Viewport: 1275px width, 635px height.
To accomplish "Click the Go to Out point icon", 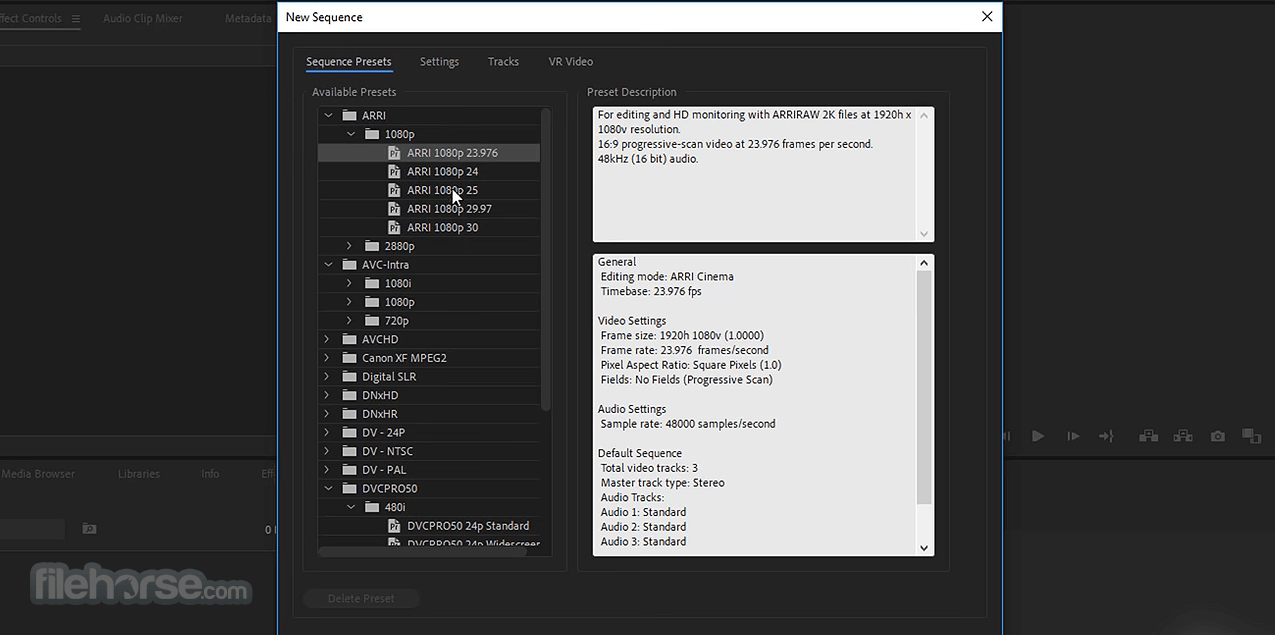I will click(1106, 436).
